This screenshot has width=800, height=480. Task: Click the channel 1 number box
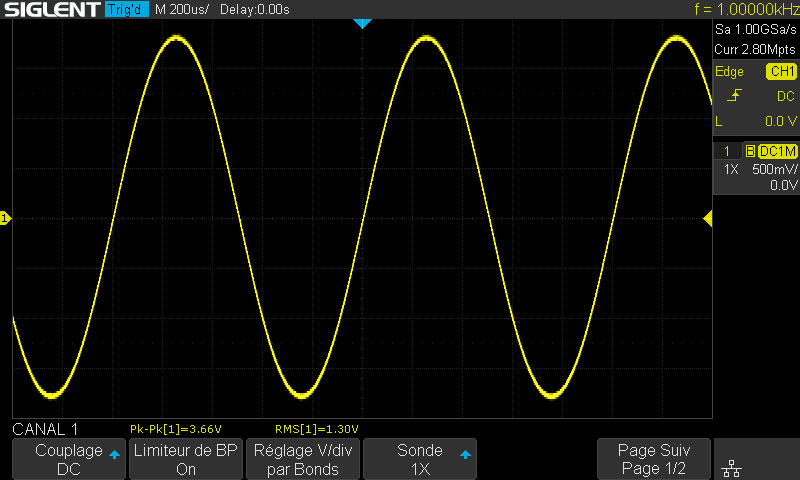[727, 151]
